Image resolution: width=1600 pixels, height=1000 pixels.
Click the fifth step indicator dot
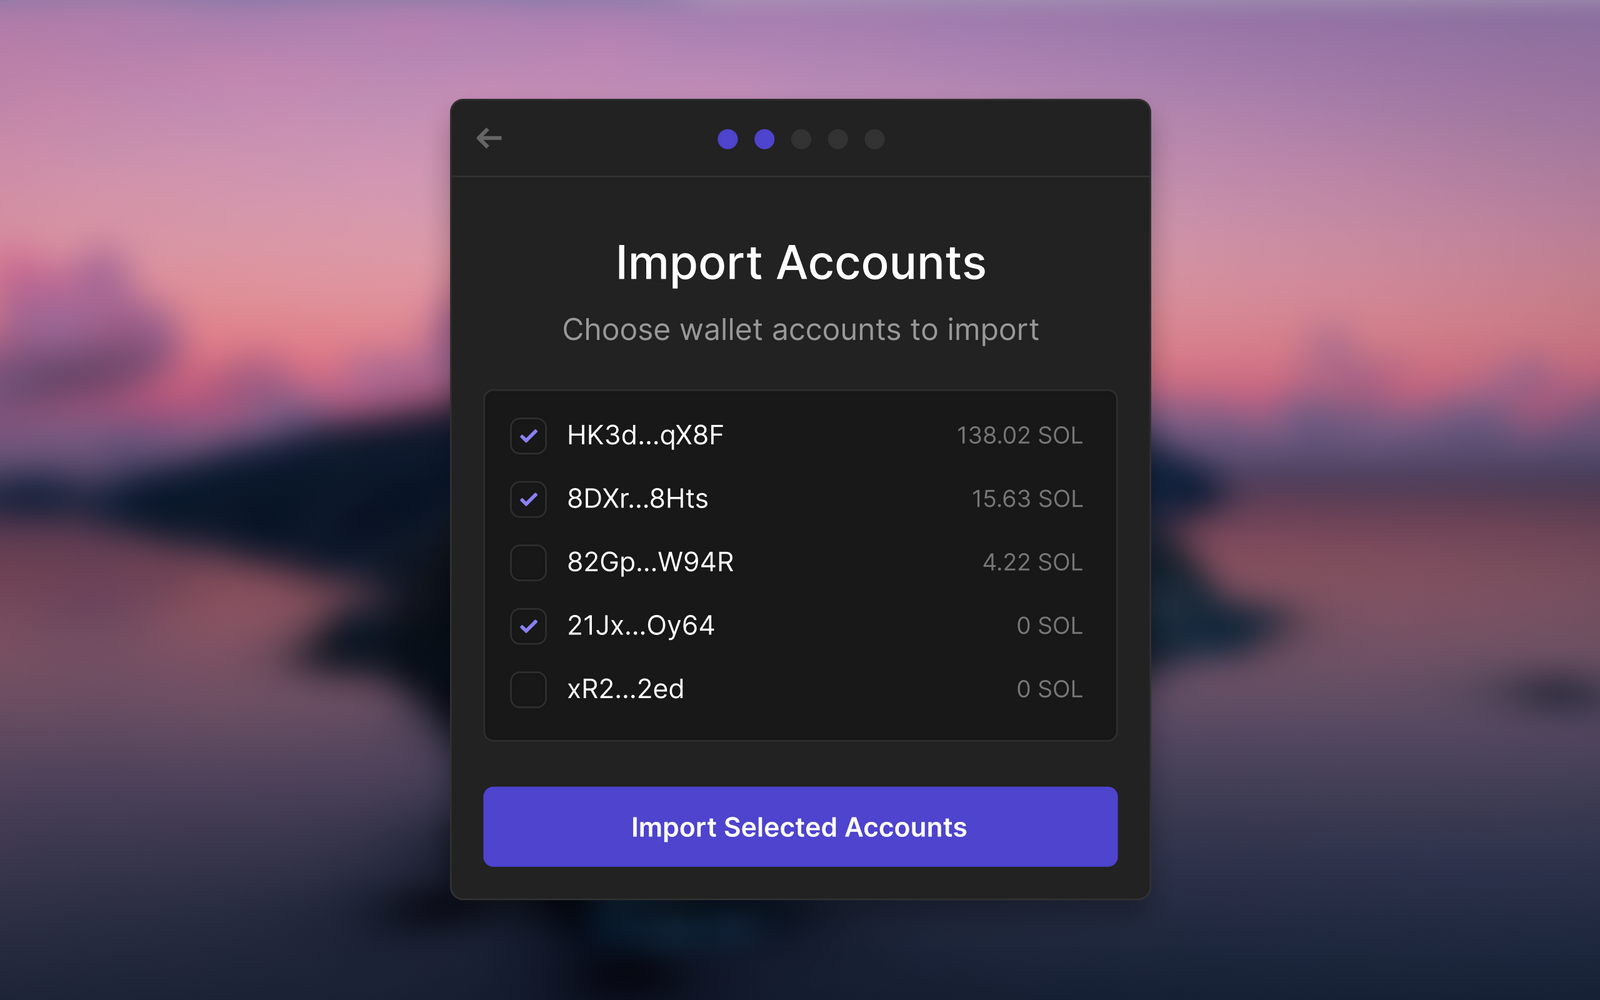(x=875, y=140)
